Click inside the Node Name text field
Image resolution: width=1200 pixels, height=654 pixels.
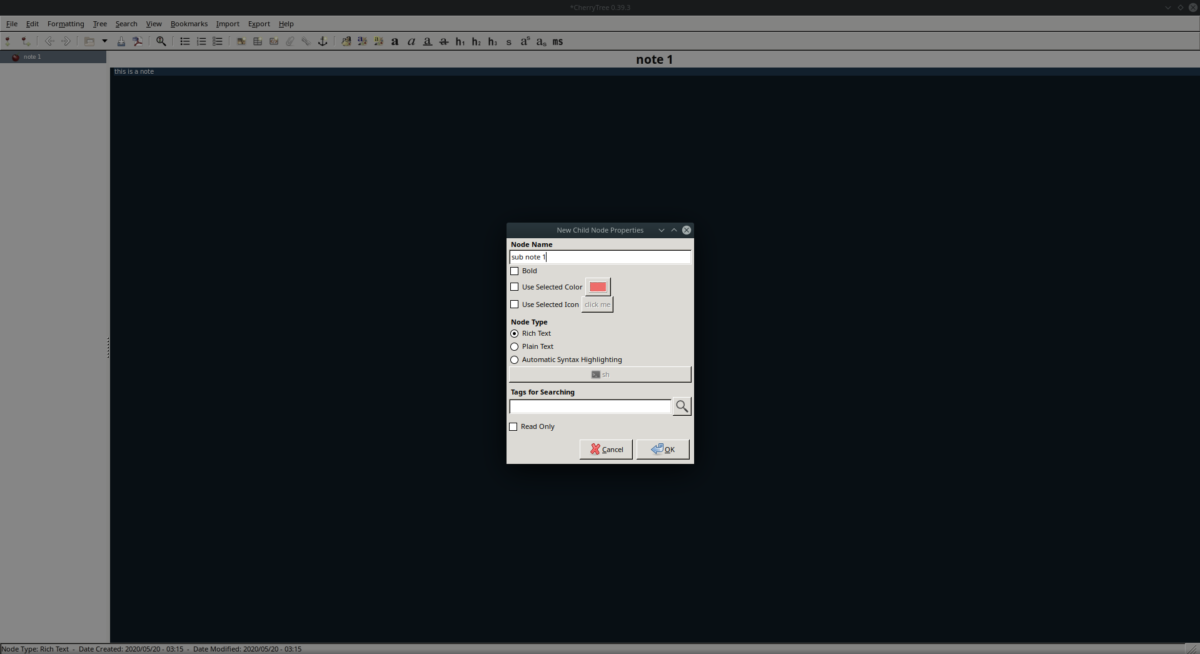600,256
